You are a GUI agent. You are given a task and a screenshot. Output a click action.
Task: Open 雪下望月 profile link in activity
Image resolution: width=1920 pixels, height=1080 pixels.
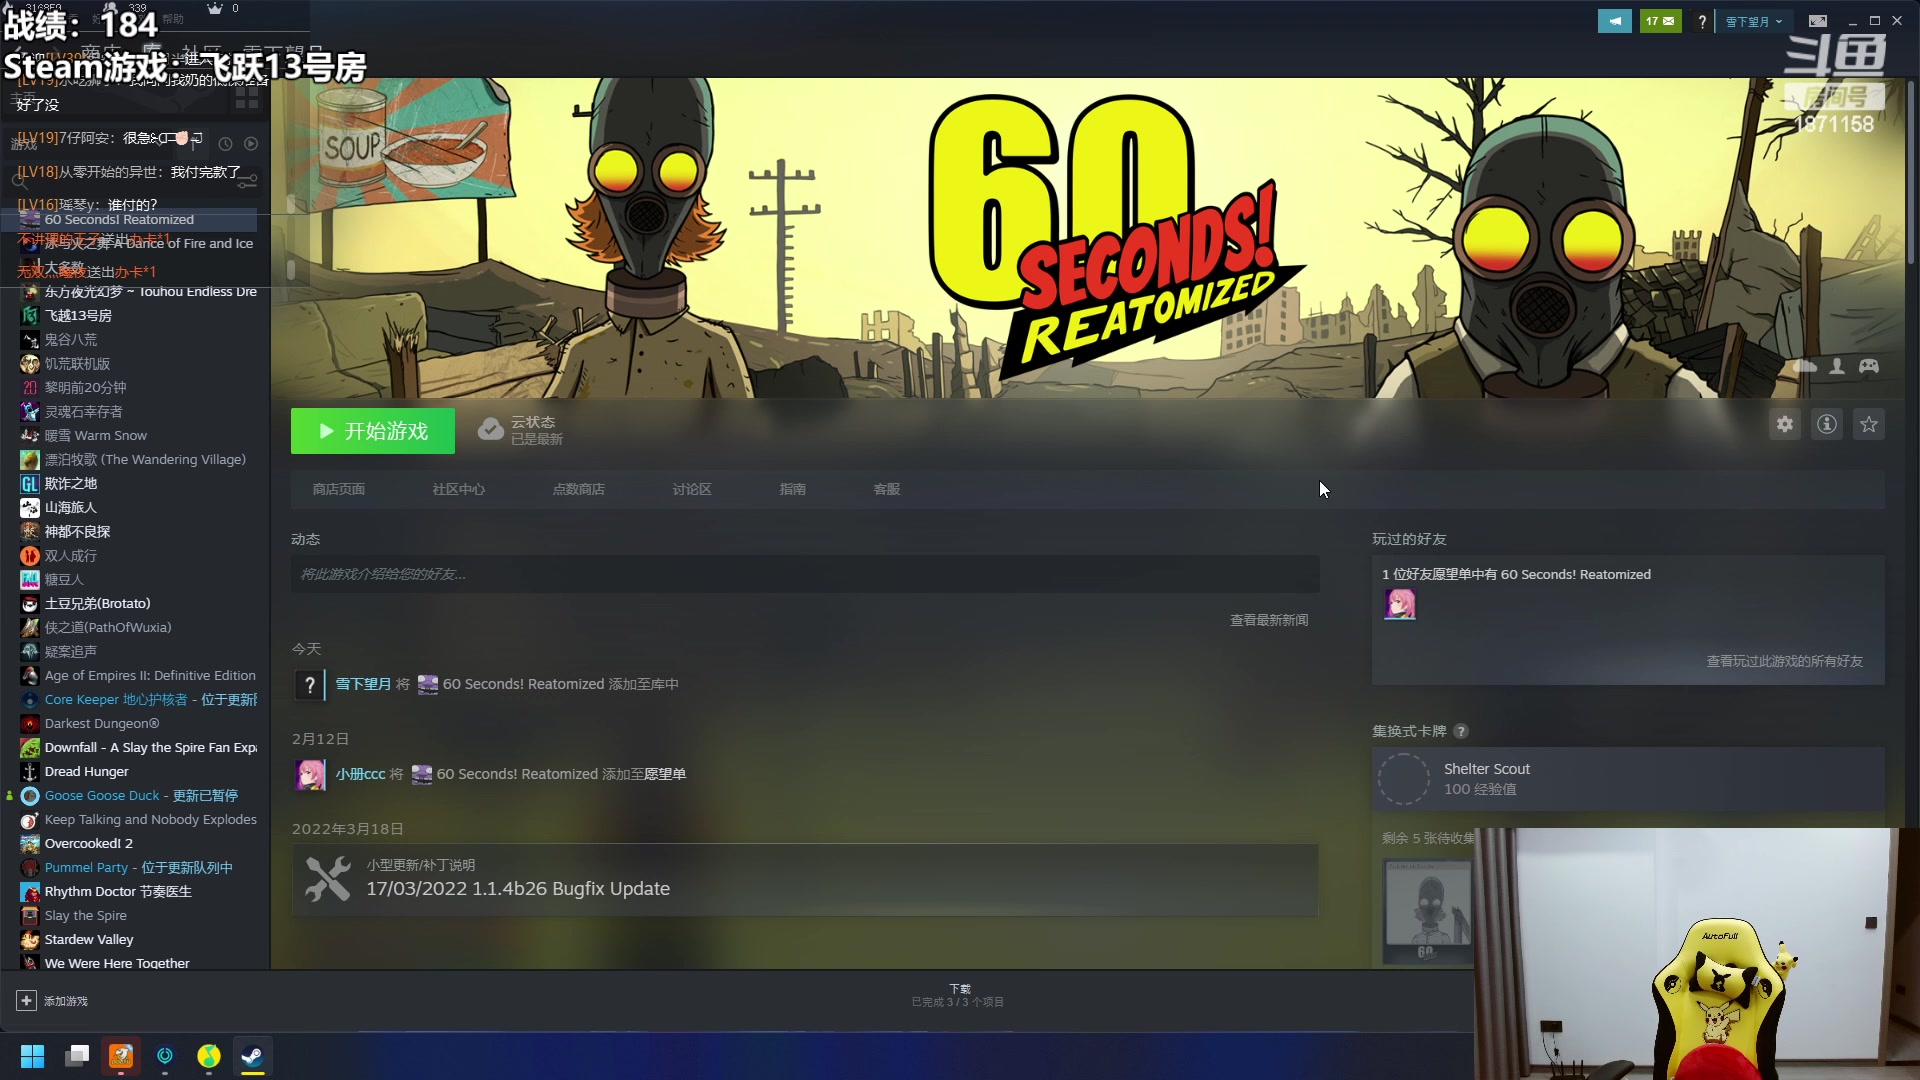pos(363,684)
